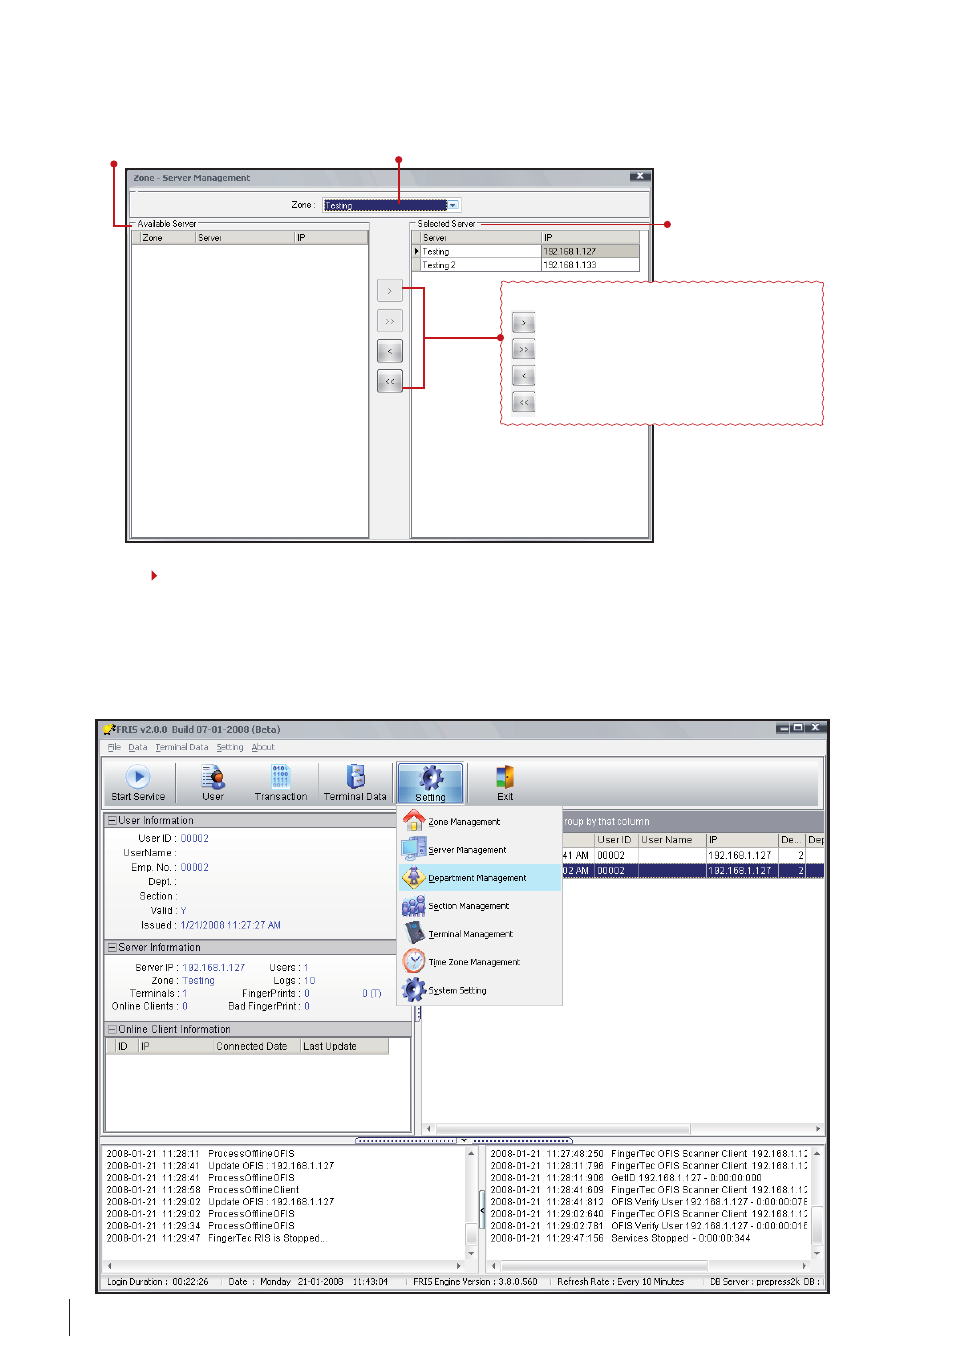Viewport: 954px width, 1362px height.
Task: Collapse the Server Information section
Action: (x=112, y=947)
